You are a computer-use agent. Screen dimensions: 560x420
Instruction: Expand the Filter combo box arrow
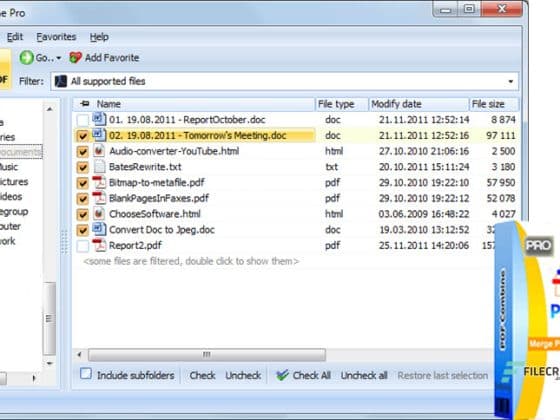[x=511, y=81]
